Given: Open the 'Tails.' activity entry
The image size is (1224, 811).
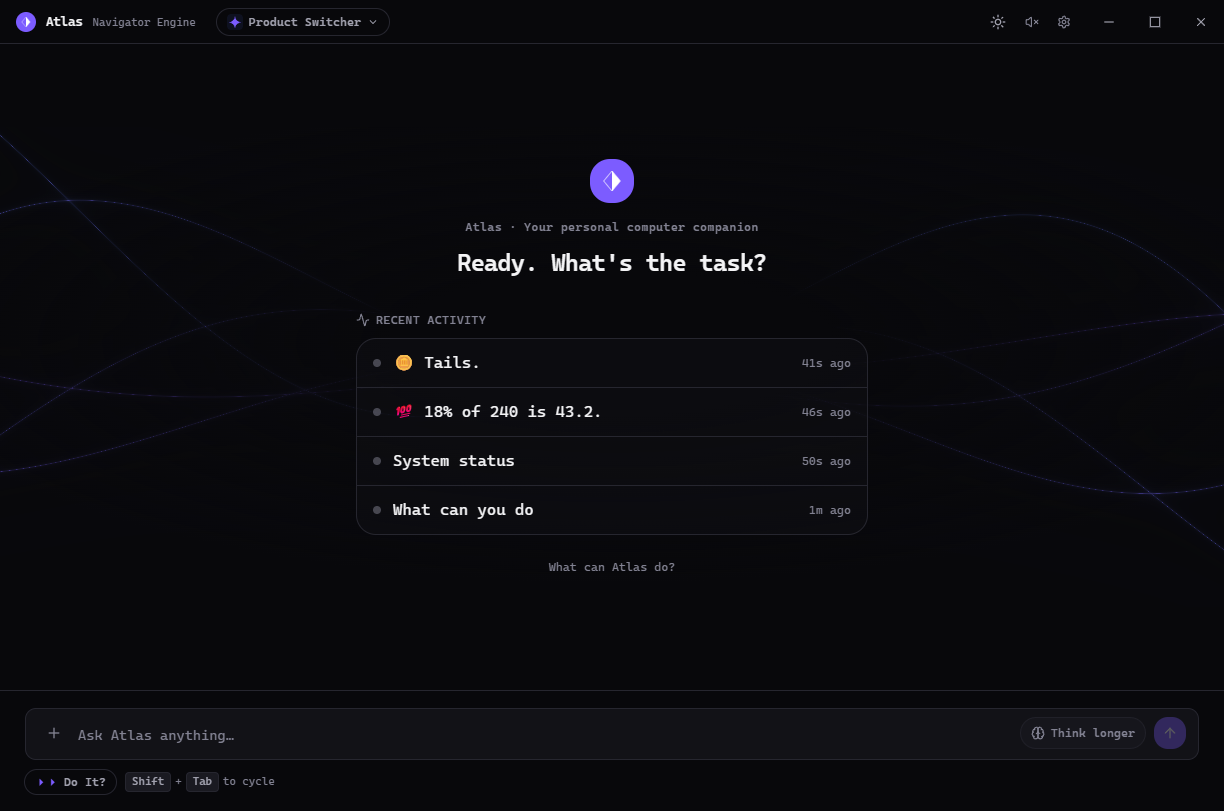Looking at the screenshot, I should [x=612, y=363].
